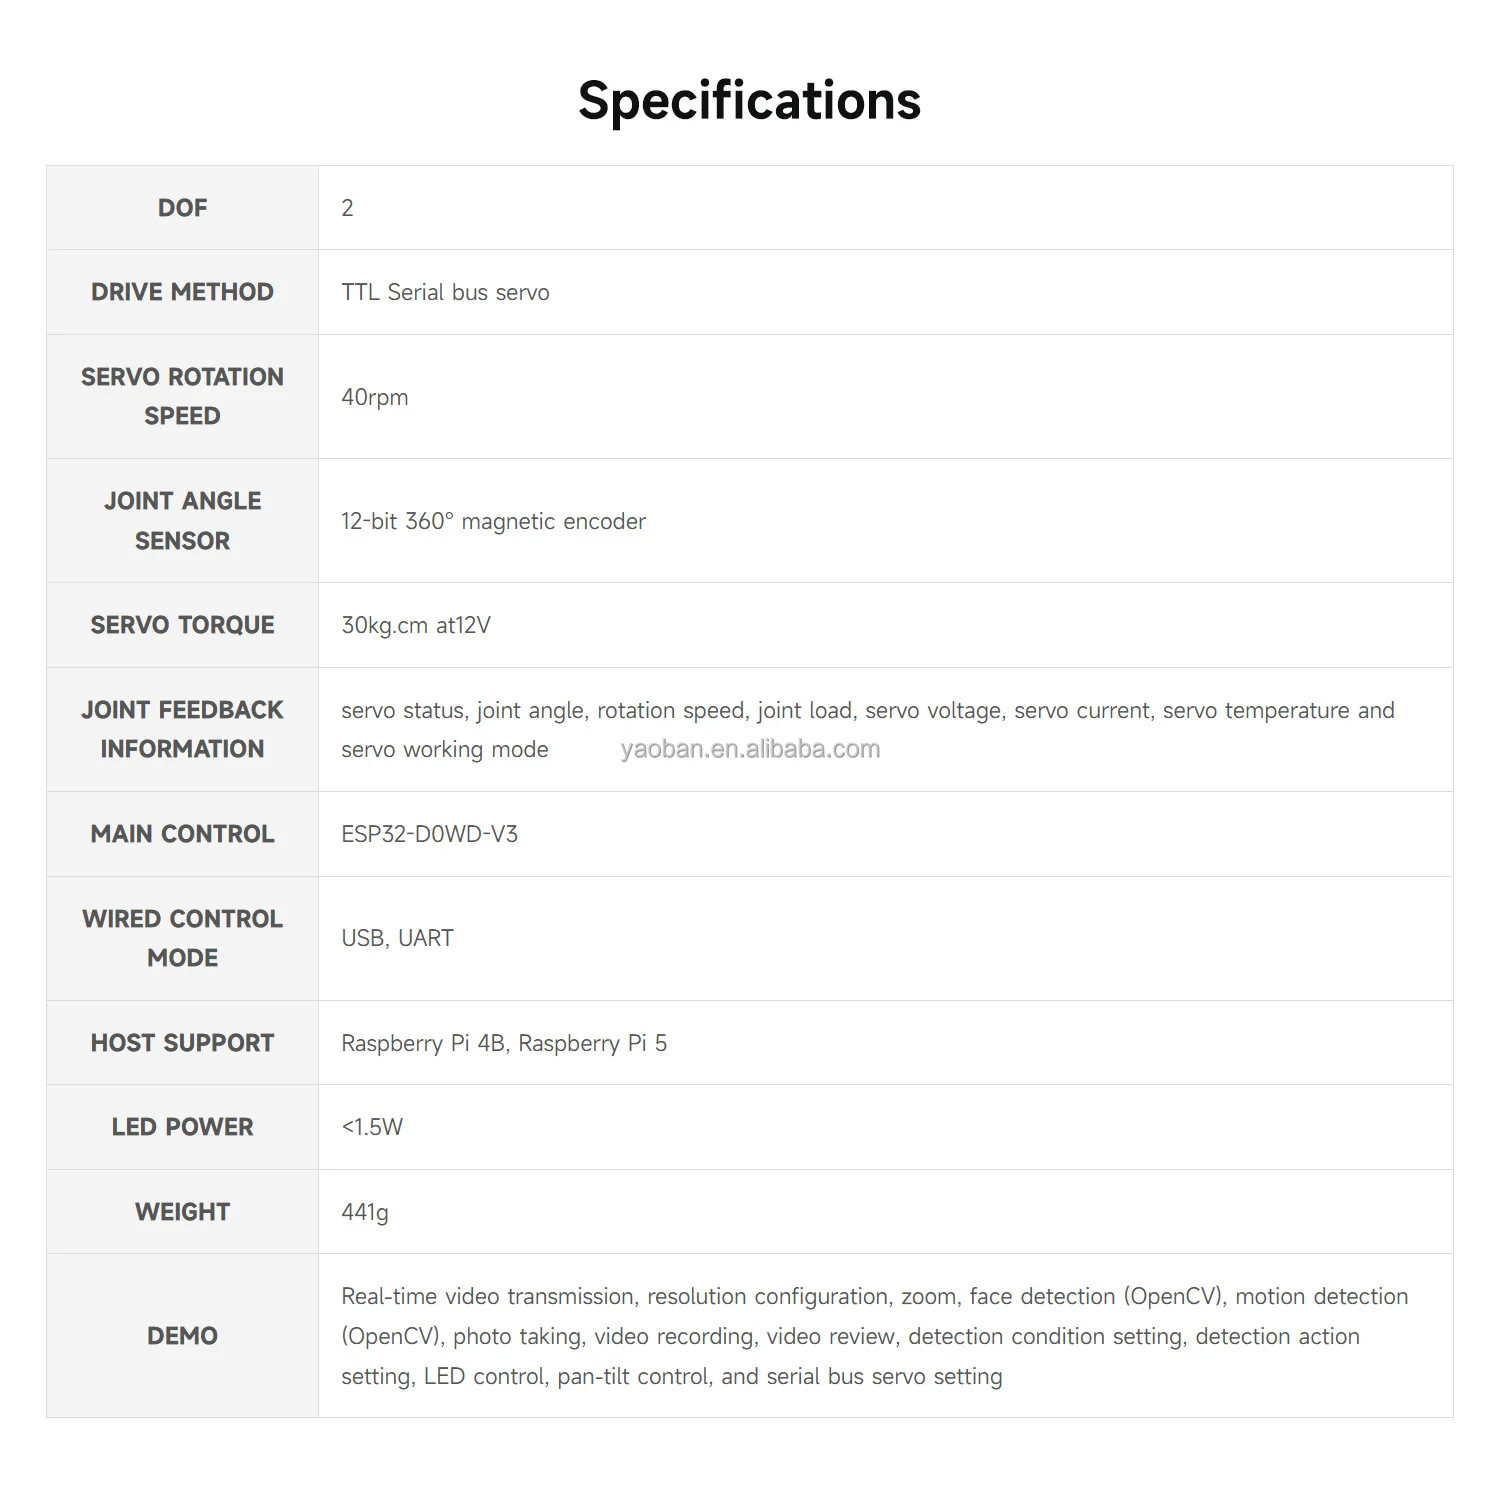
Task: Select the DOF row label
Action: click(x=182, y=208)
